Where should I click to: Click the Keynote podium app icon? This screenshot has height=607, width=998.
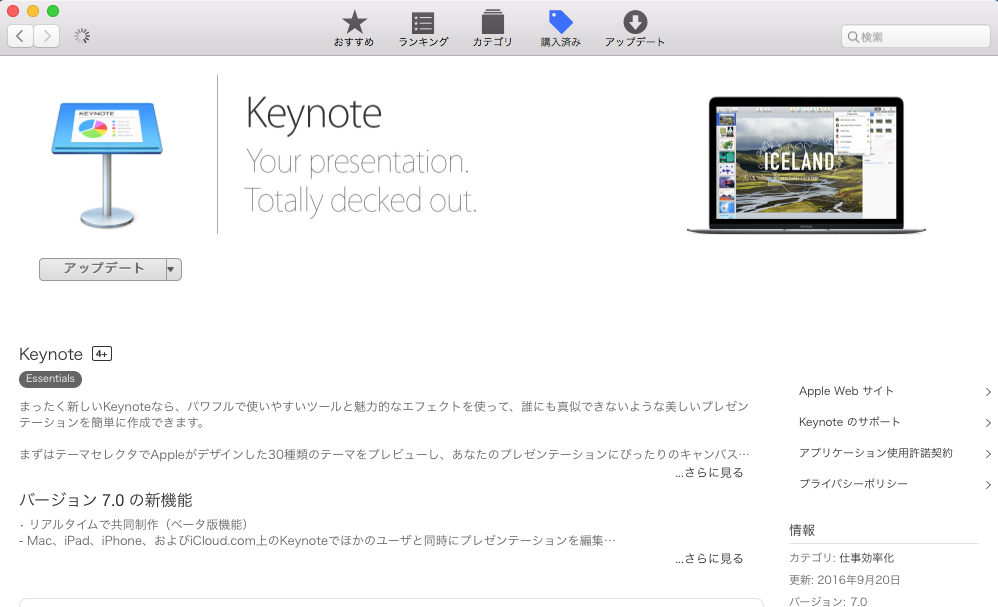point(107,164)
